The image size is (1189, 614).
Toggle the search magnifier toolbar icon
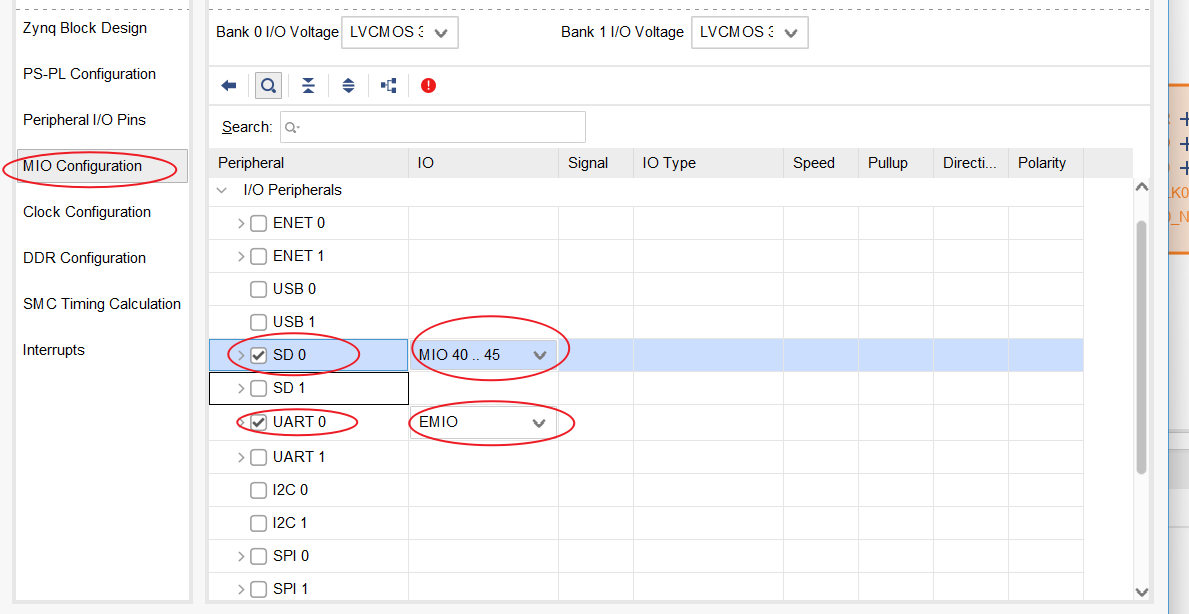point(268,86)
